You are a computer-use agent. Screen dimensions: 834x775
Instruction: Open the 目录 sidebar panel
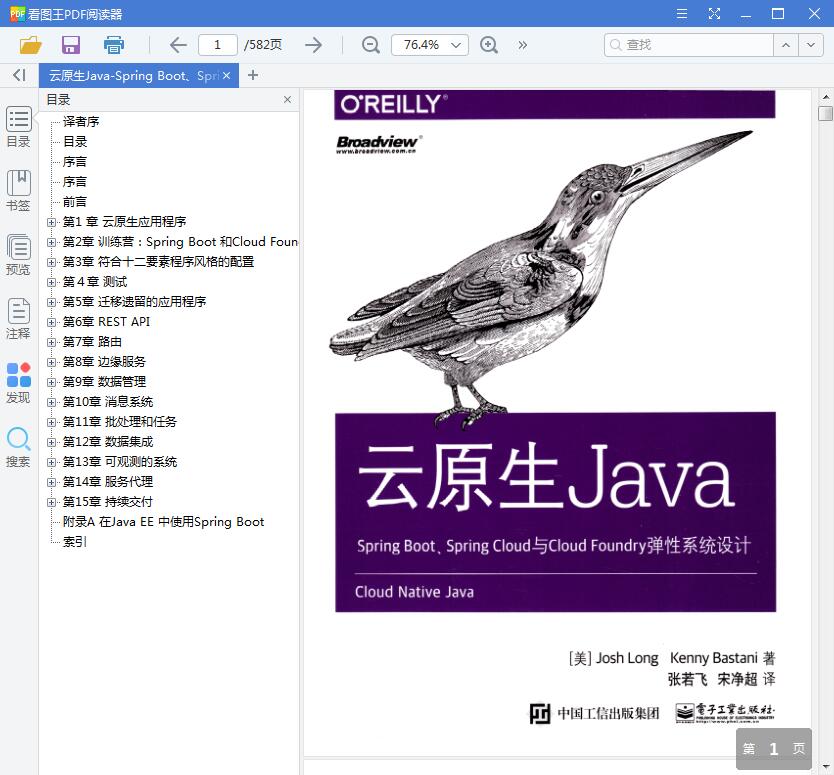pyautogui.click(x=19, y=127)
